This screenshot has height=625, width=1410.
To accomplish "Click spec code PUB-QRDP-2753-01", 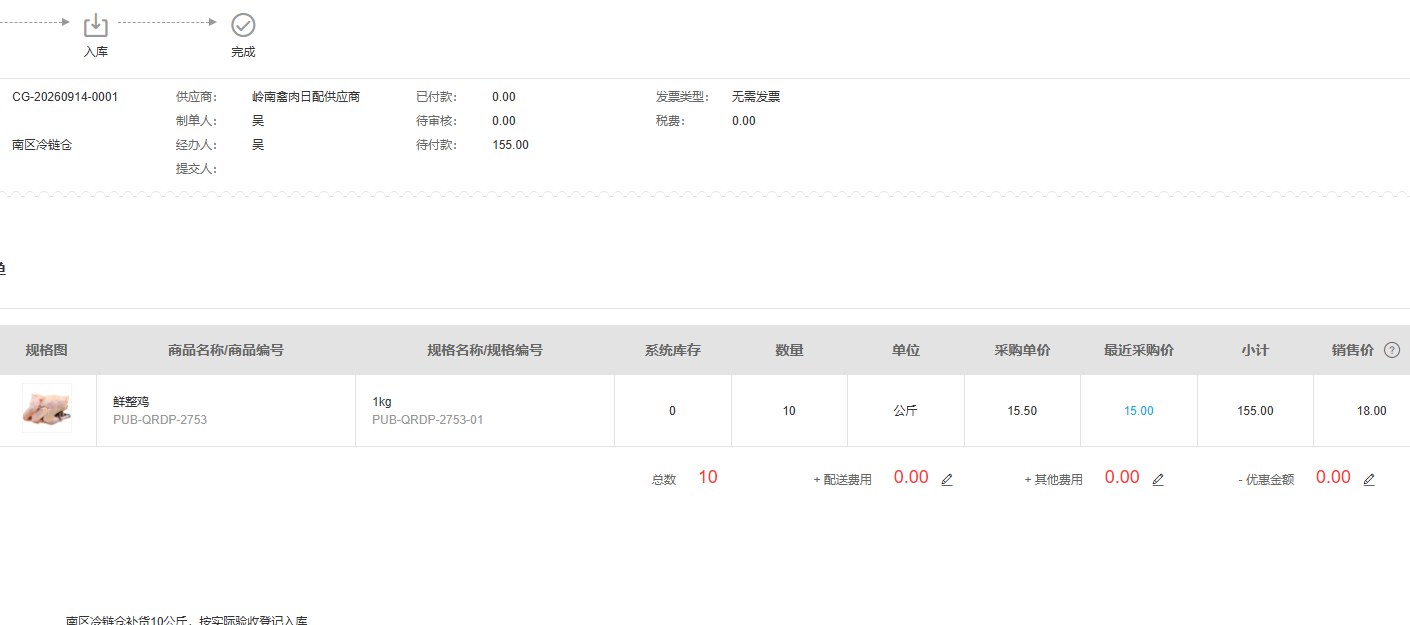I will [x=428, y=420].
